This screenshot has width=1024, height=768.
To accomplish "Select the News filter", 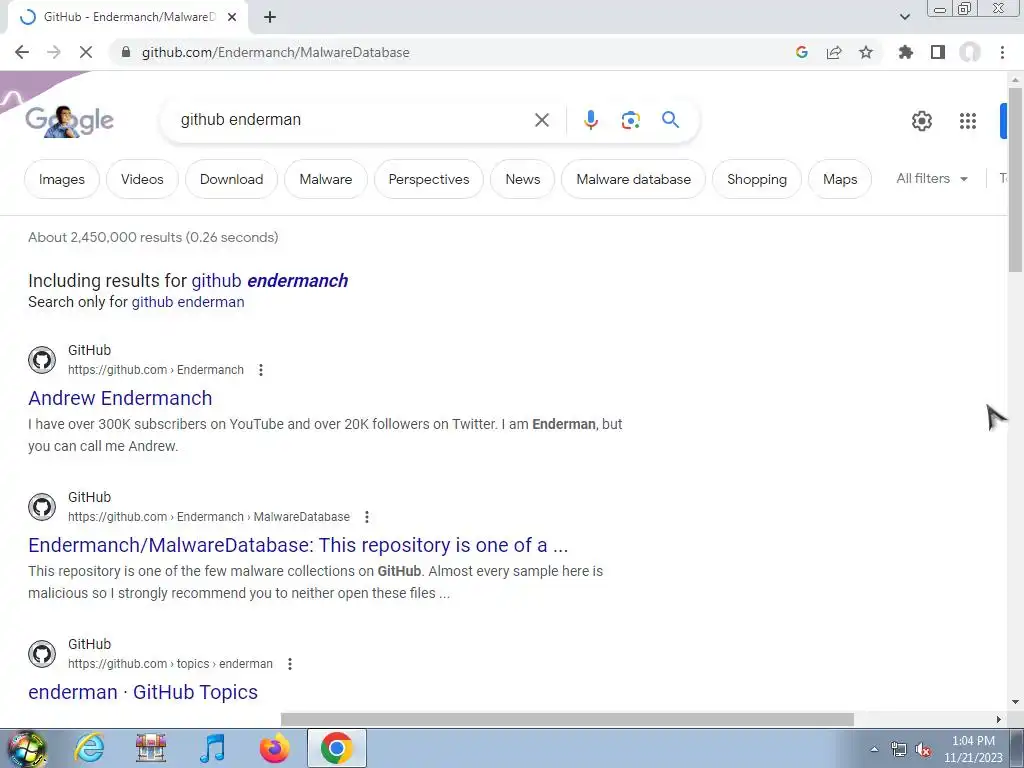I will click(x=522, y=179).
